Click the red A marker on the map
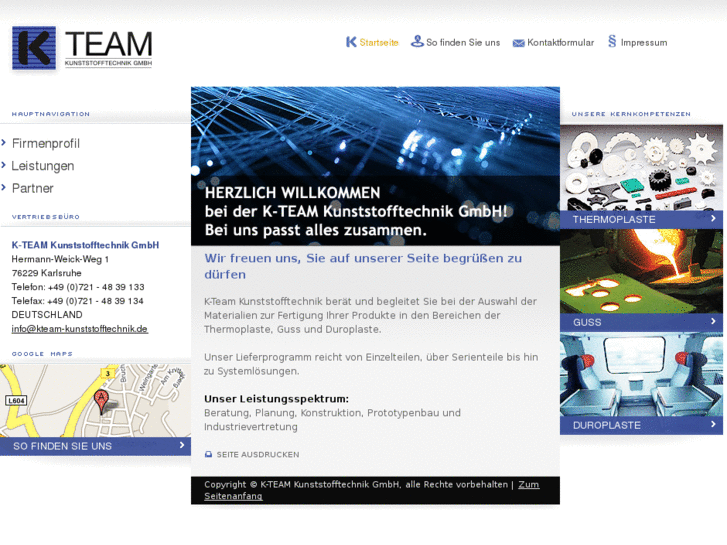This screenshot has height=545, width=727. [101, 402]
